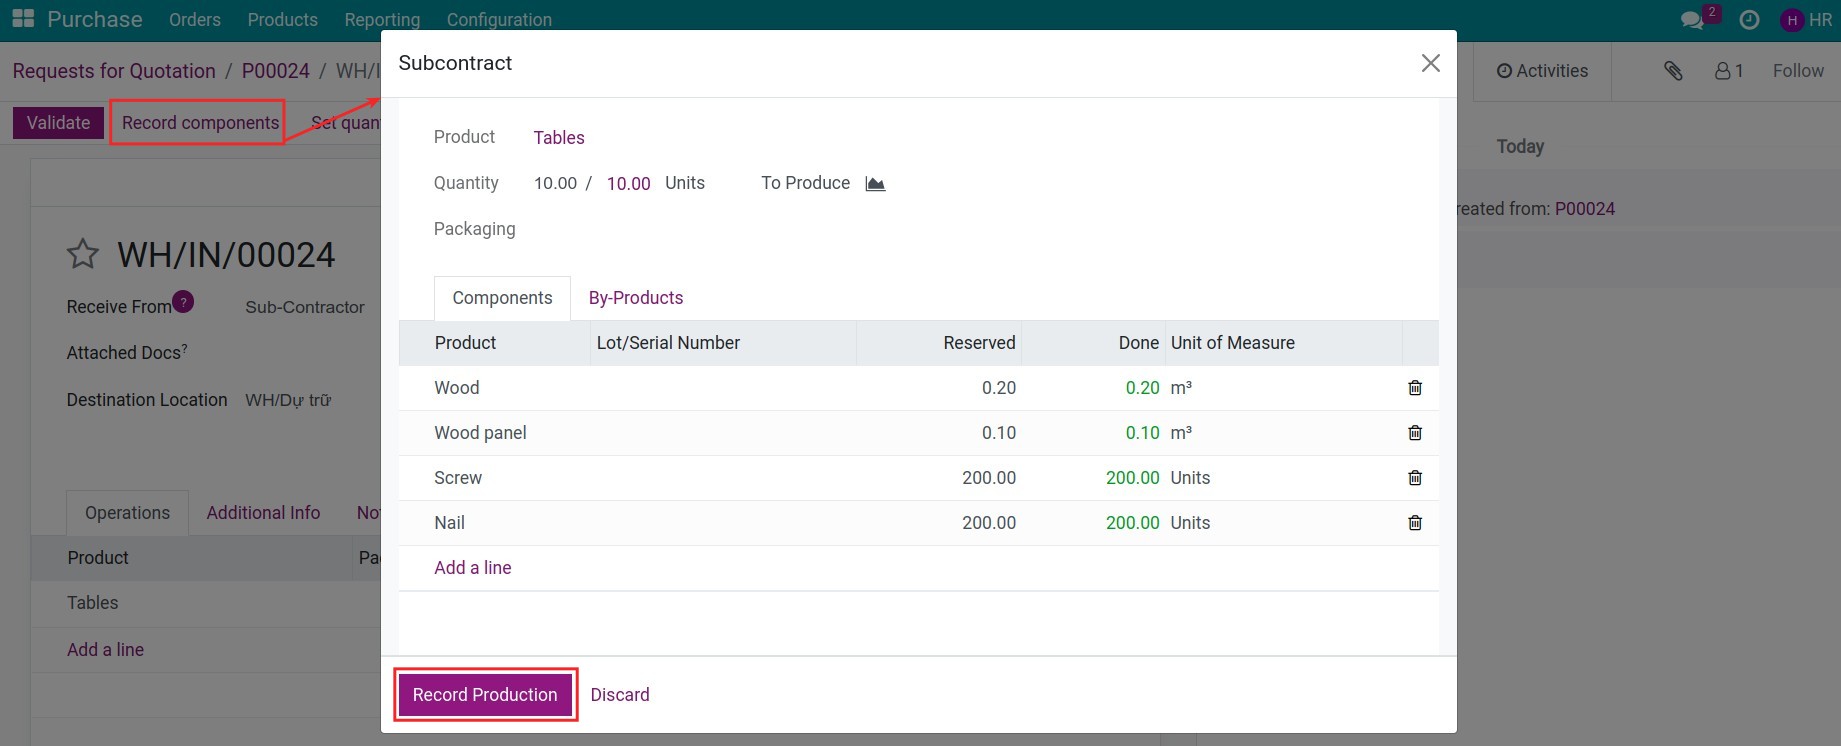
Task: Open P00024 link in chatter
Action: pos(1585,209)
